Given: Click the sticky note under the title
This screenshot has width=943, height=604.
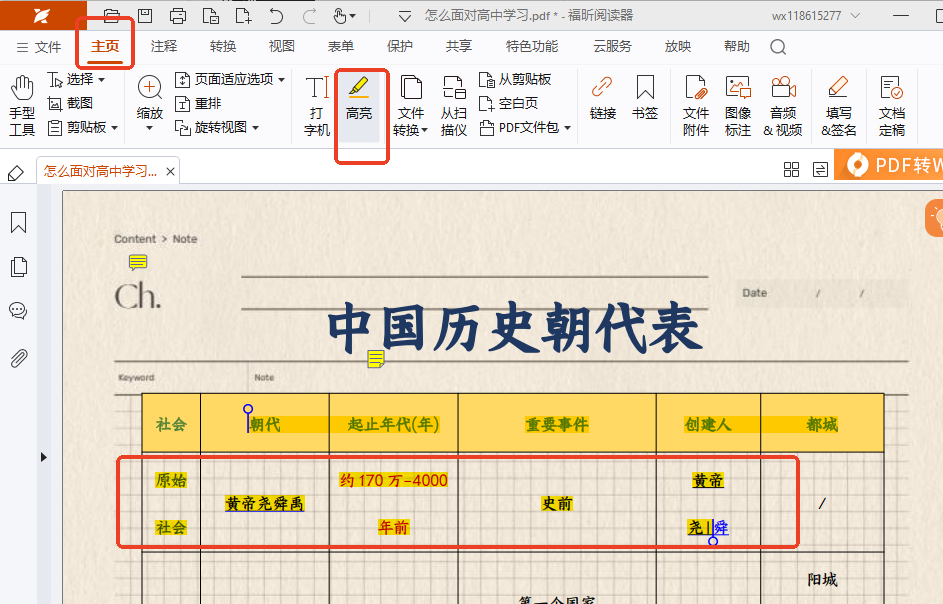Looking at the screenshot, I should click(x=376, y=359).
